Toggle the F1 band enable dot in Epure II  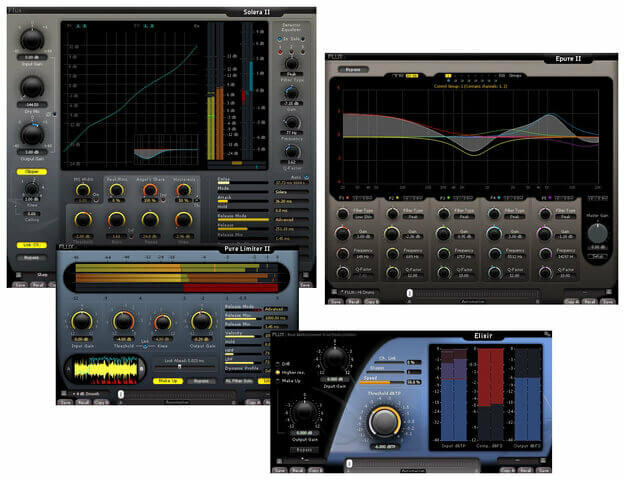tap(347, 198)
